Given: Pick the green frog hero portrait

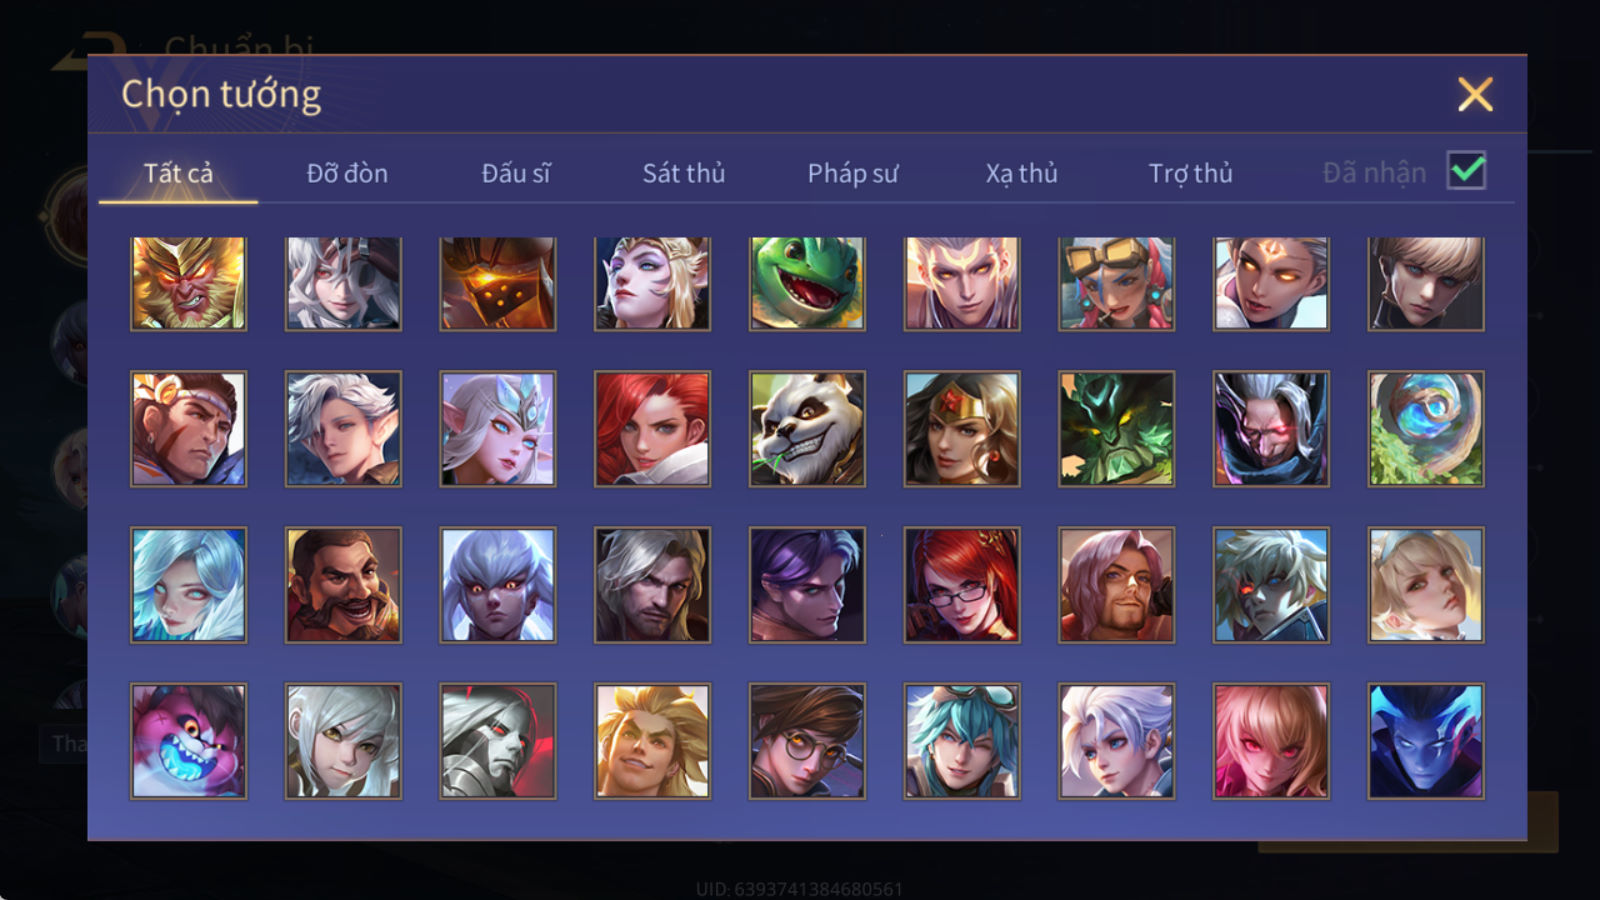Looking at the screenshot, I should click(807, 284).
